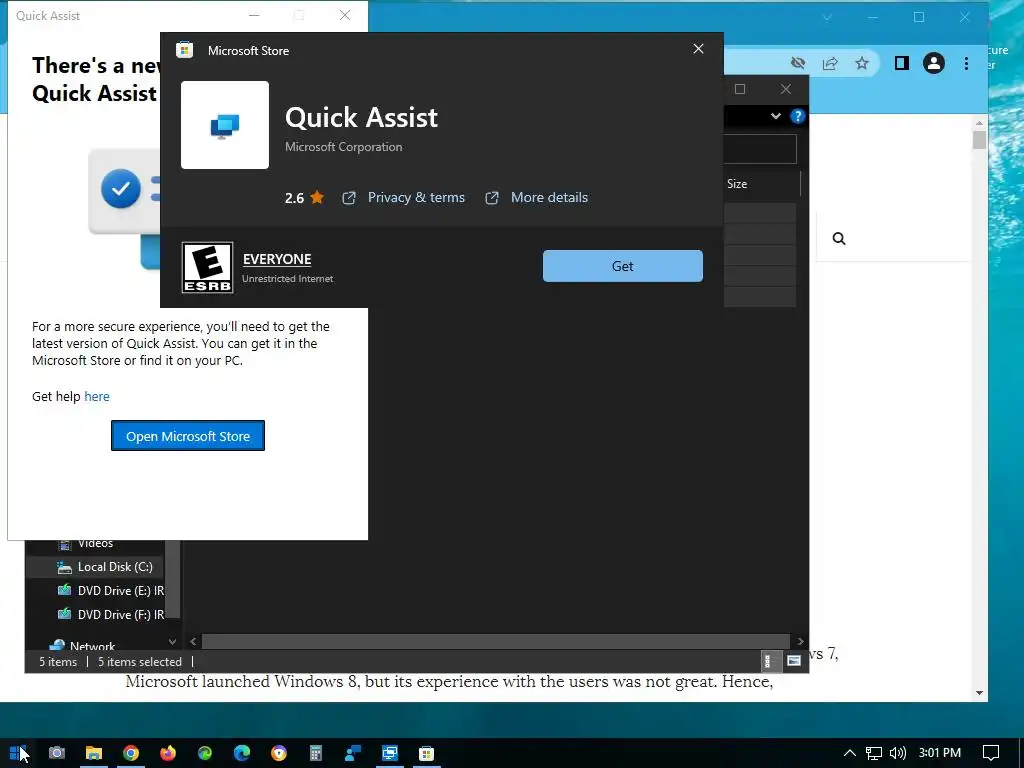Open Google Chrome from the taskbar
Viewport: 1024px width, 768px height.
pos(131,753)
